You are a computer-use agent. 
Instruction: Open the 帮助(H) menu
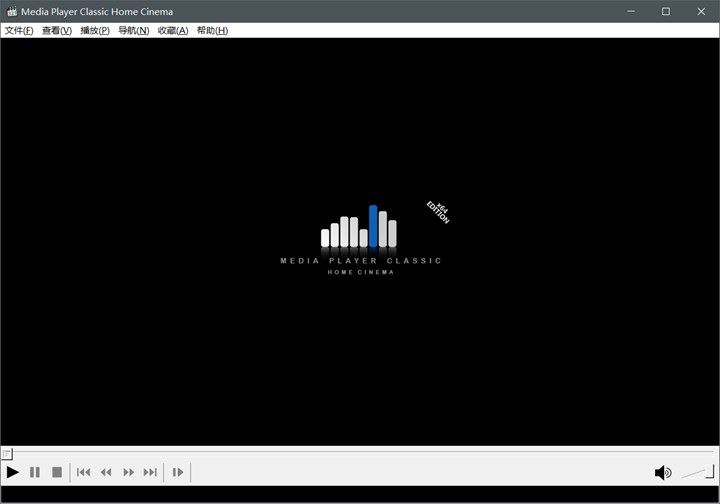pos(212,30)
